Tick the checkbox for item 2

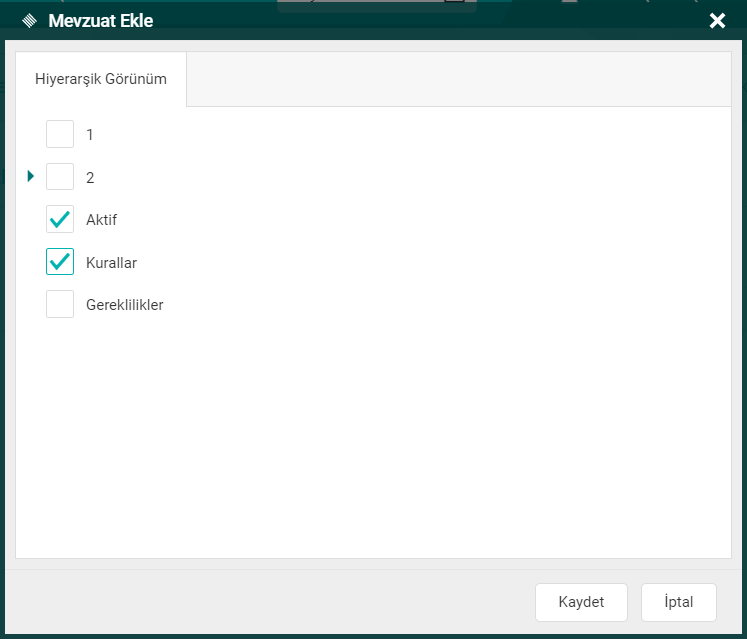[x=60, y=177]
